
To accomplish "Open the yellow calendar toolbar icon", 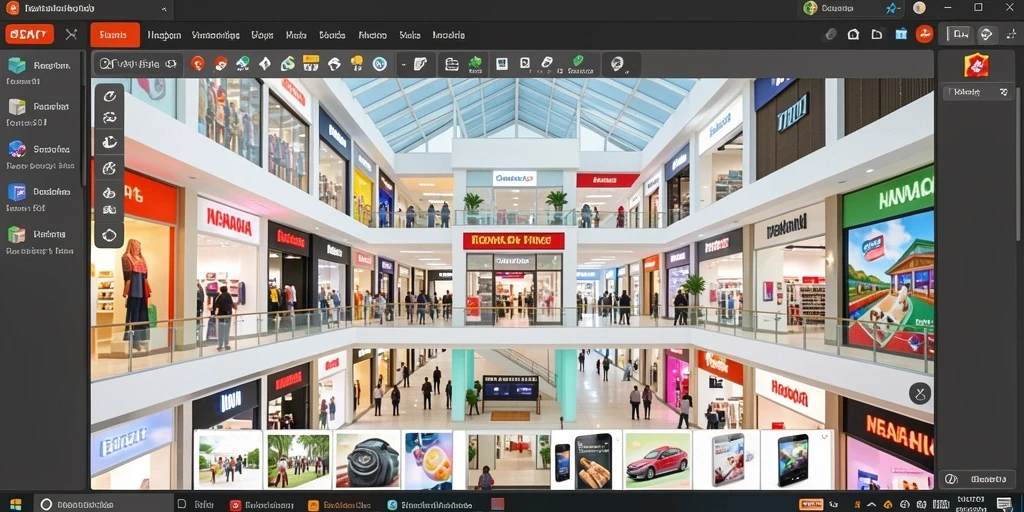I will click(x=311, y=63).
